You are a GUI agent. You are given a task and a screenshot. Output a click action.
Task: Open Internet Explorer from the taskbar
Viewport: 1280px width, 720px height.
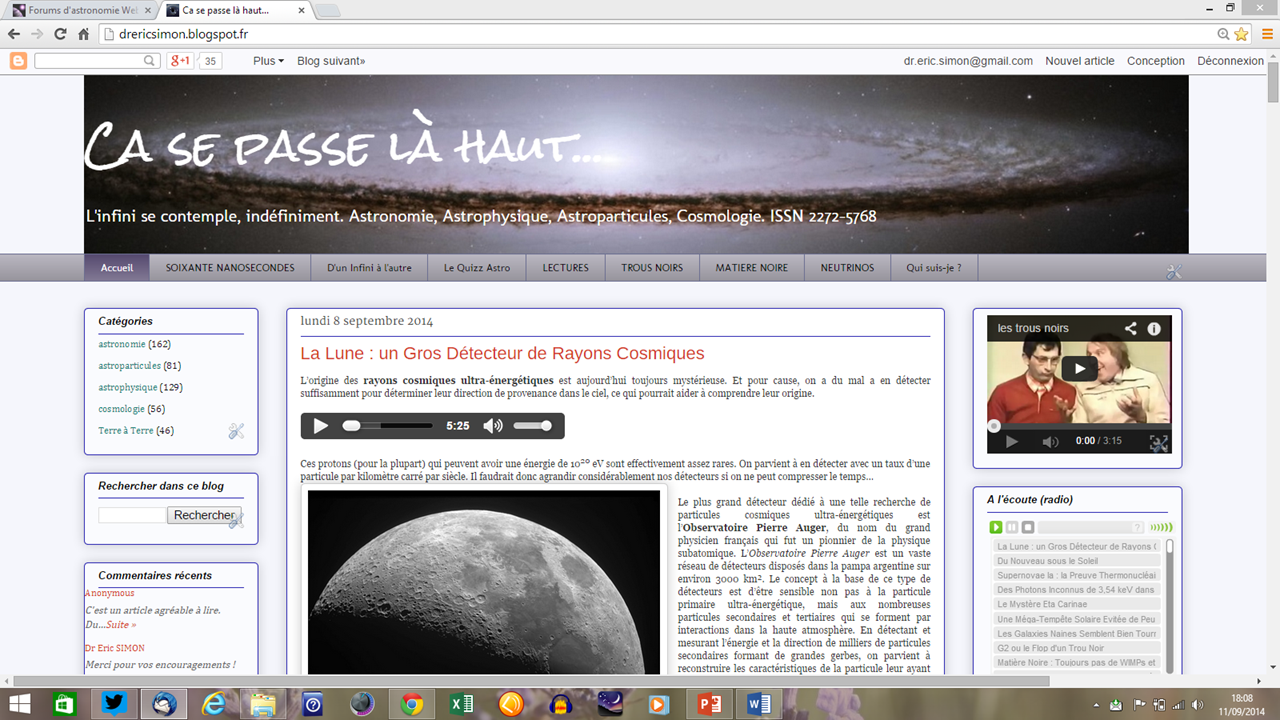pos(215,704)
